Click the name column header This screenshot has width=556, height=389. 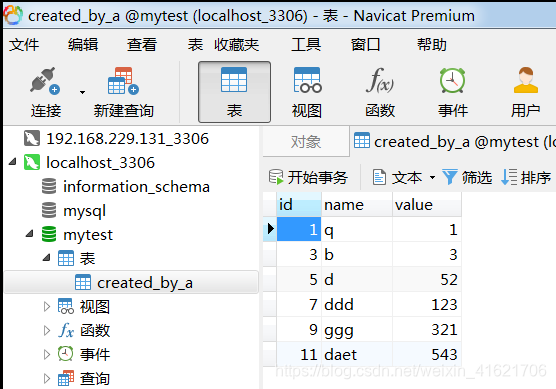357,205
